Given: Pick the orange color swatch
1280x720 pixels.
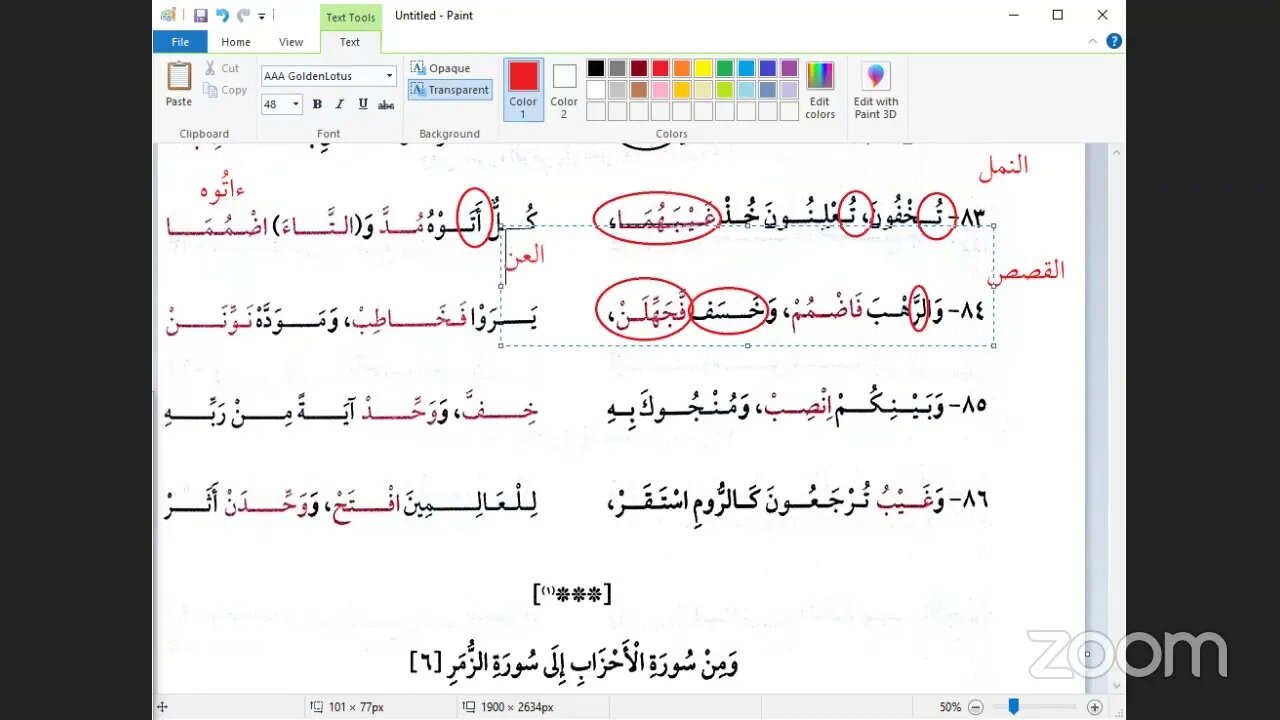Looking at the screenshot, I should coord(682,69).
